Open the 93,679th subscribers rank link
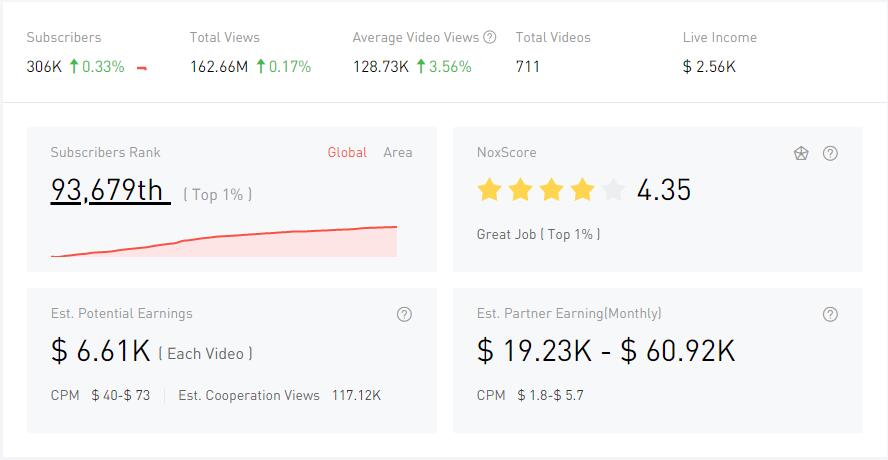The width and height of the screenshot is (888, 460). (107, 191)
